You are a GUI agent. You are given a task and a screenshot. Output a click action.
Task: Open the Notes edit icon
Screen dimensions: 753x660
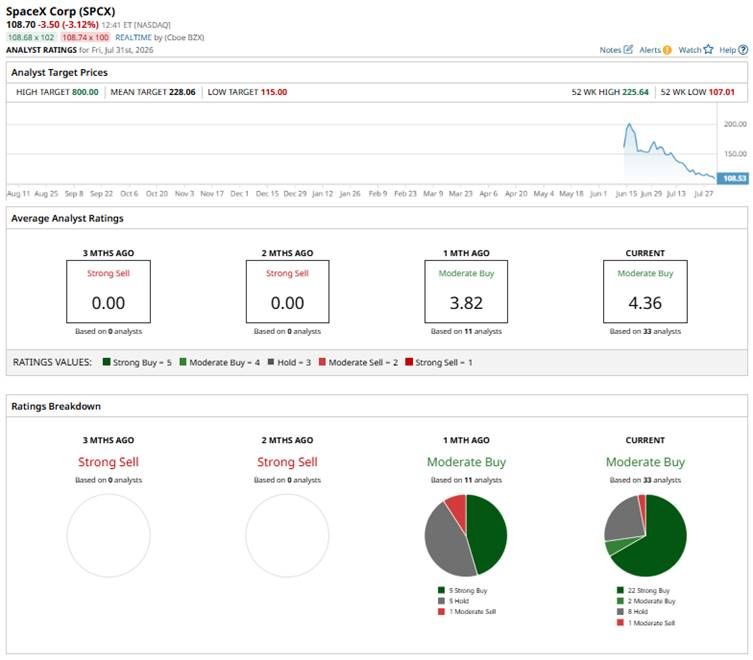pyautogui.click(x=628, y=49)
